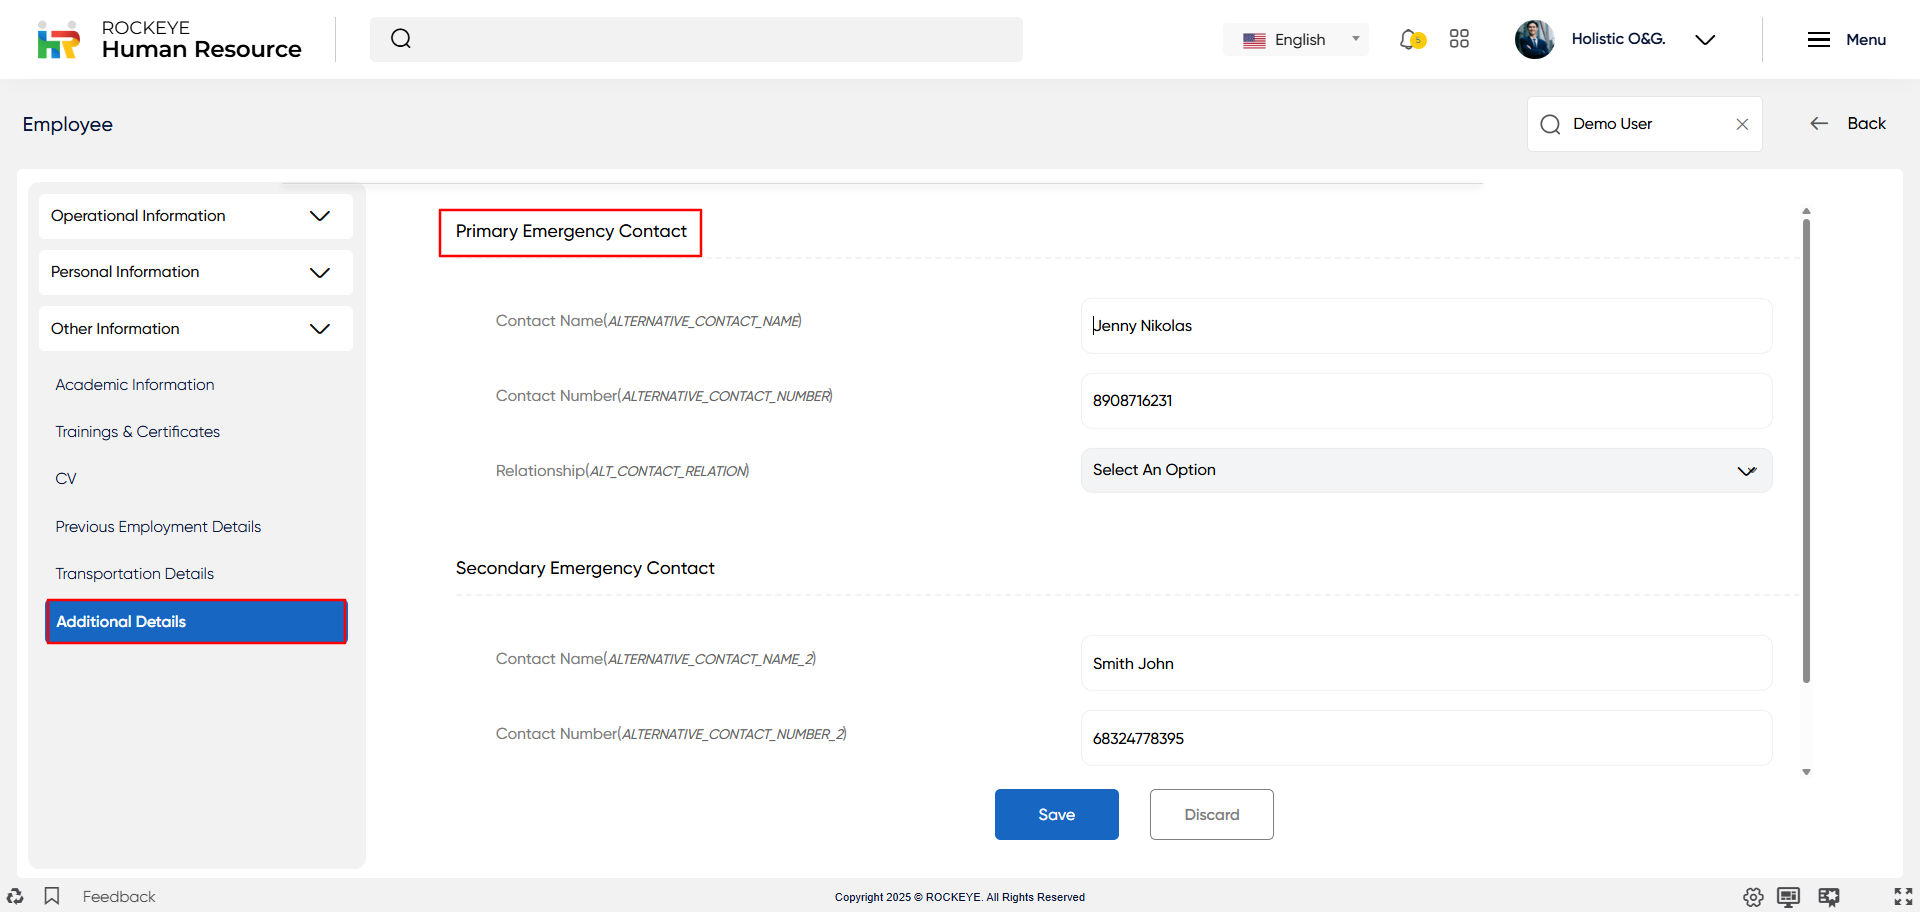Click the search magnifier icon in top bar
The width and height of the screenshot is (1920, 912).
[x=401, y=39]
